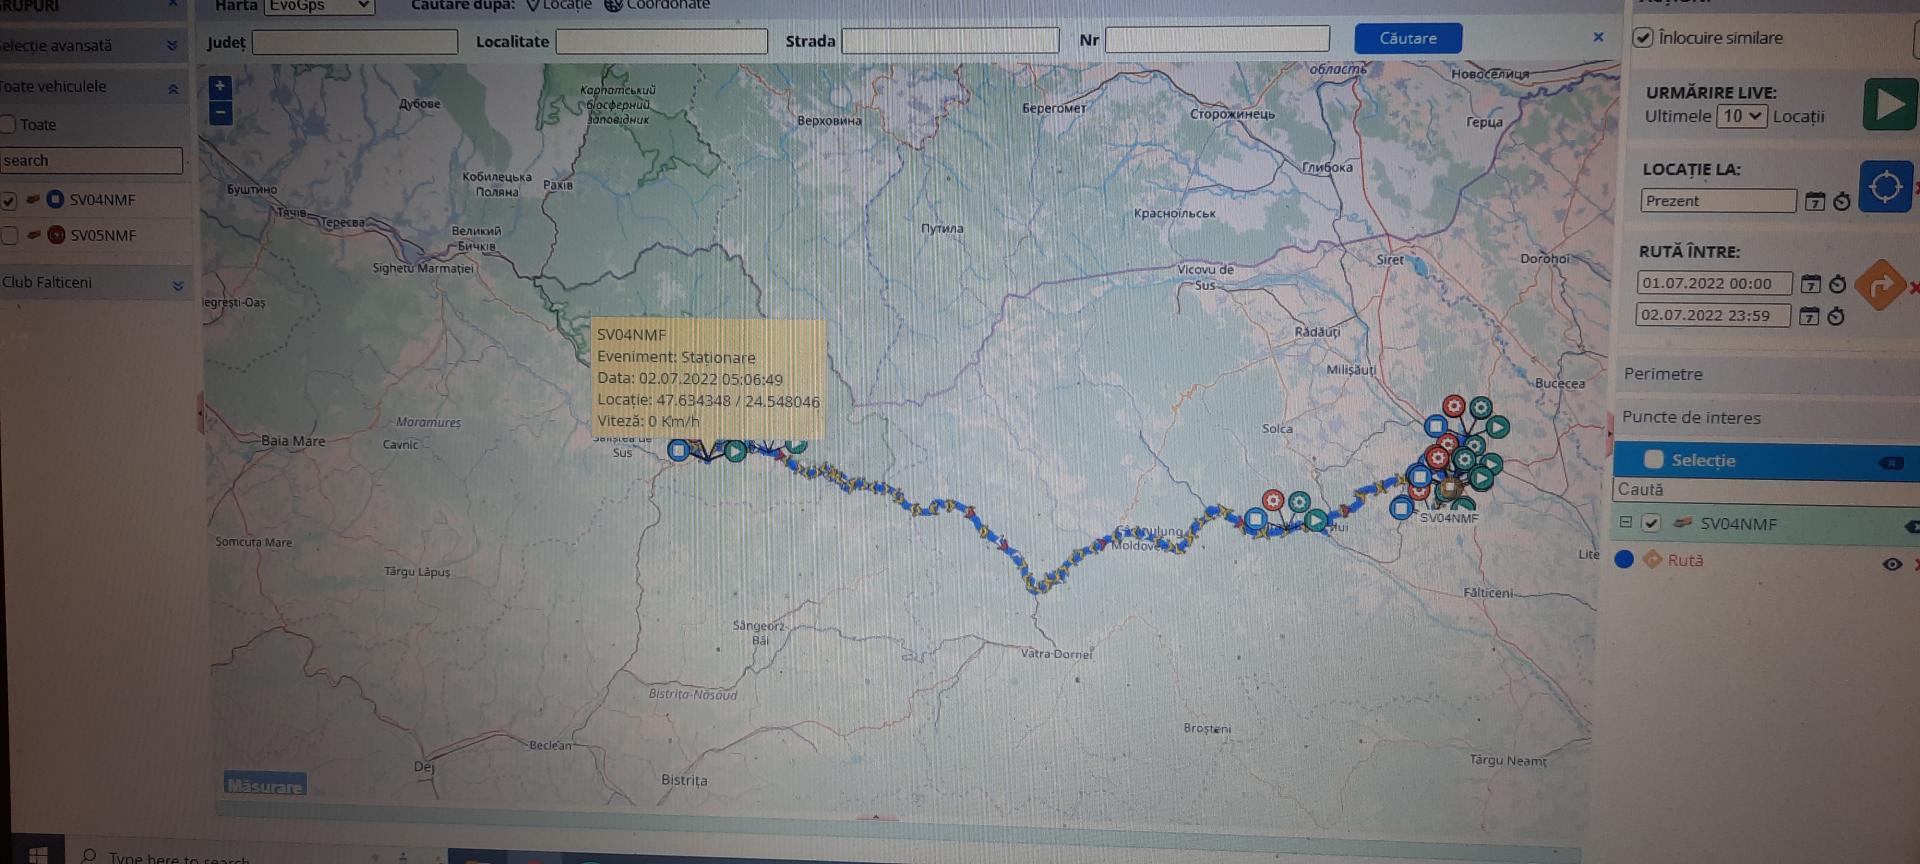Open the Harta EvoGps map dropdown
The image size is (1920, 864).
click(319, 6)
